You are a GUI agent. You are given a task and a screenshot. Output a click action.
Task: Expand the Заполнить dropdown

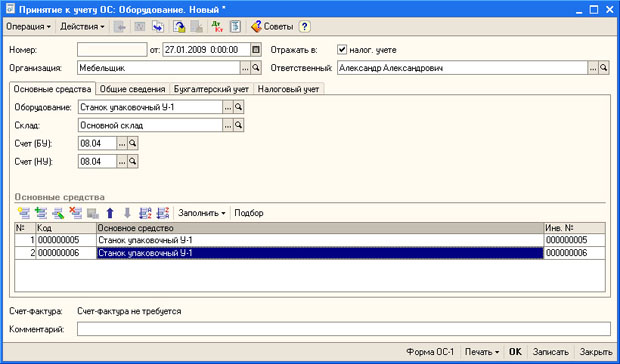202,213
